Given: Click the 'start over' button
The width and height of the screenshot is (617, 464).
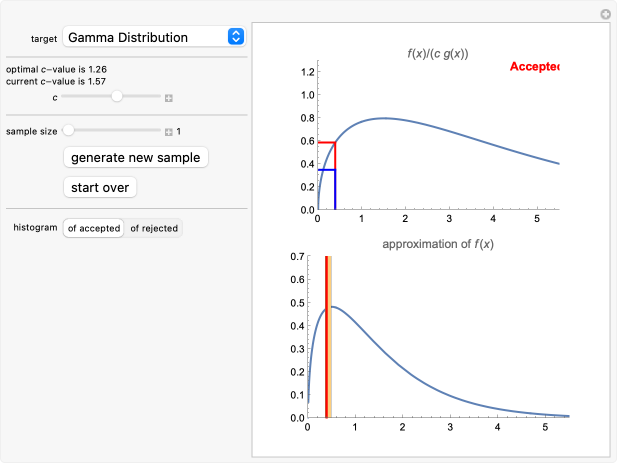Looking at the screenshot, I should click(99, 187).
